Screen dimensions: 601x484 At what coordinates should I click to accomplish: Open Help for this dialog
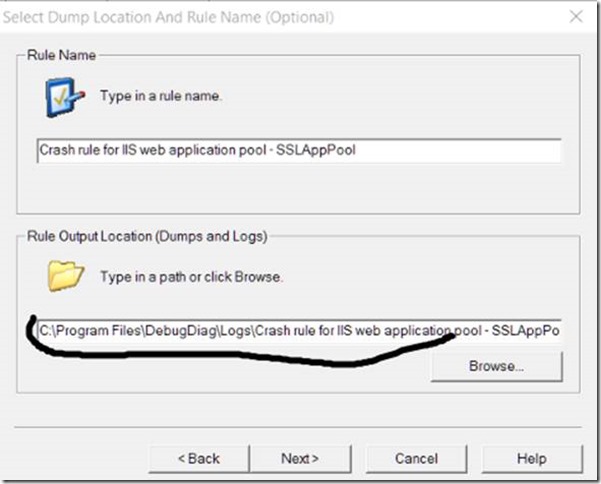tap(531, 458)
